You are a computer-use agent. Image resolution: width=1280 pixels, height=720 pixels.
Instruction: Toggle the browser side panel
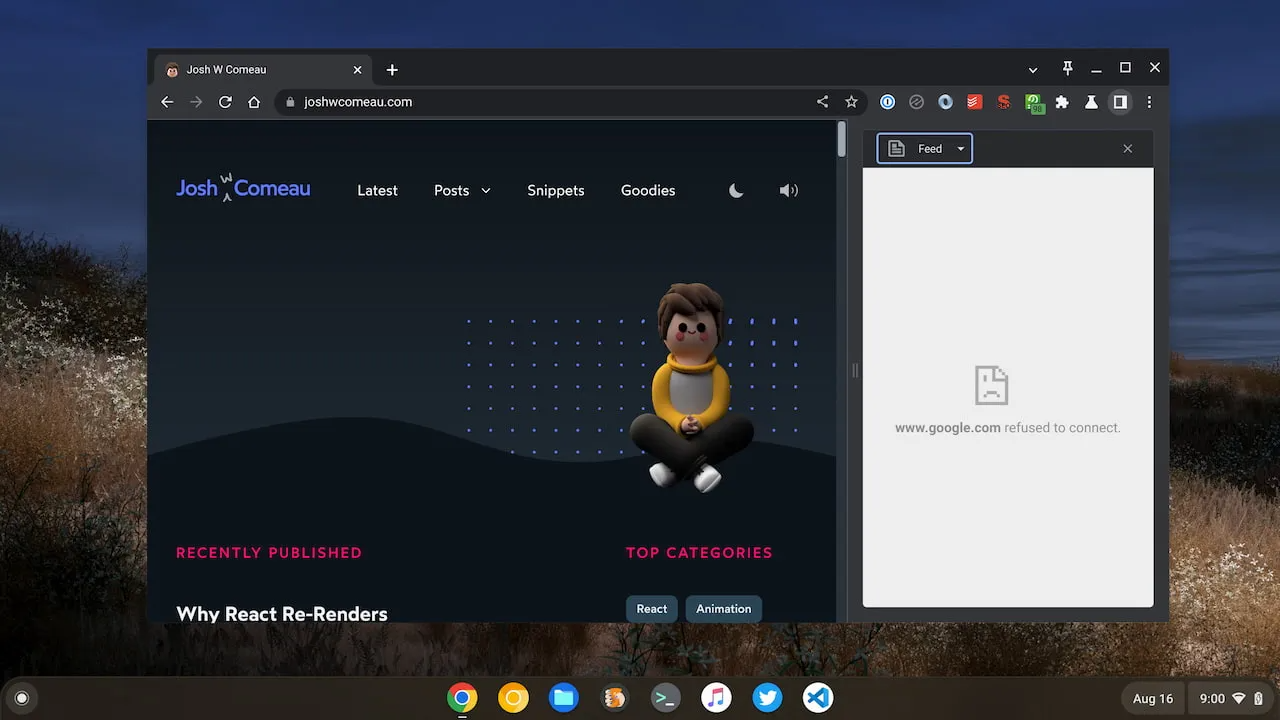(x=1120, y=101)
